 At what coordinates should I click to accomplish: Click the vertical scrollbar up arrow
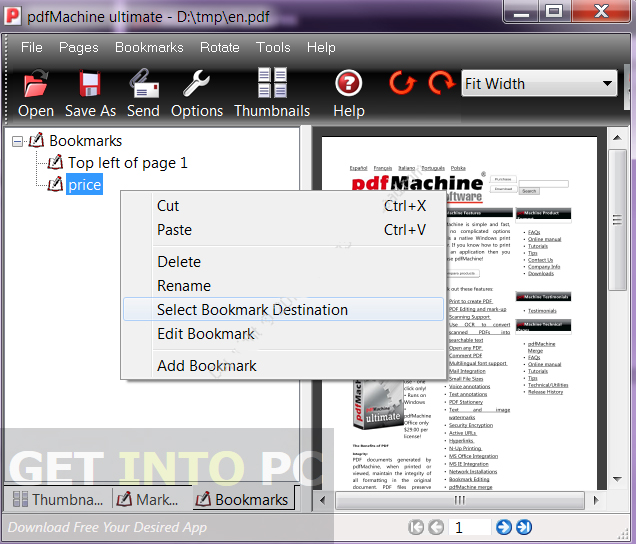click(617, 138)
